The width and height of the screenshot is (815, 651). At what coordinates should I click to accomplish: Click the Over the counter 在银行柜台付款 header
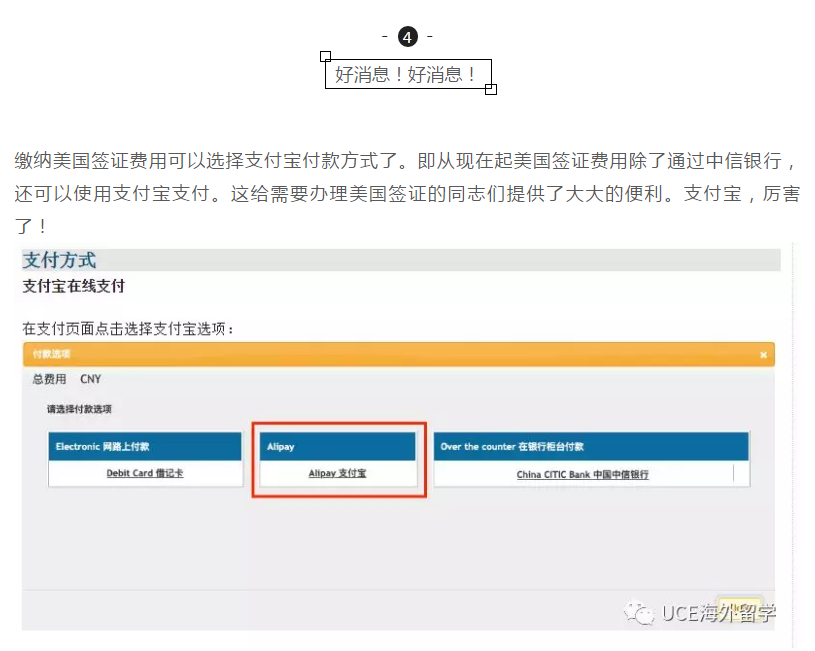[590, 447]
